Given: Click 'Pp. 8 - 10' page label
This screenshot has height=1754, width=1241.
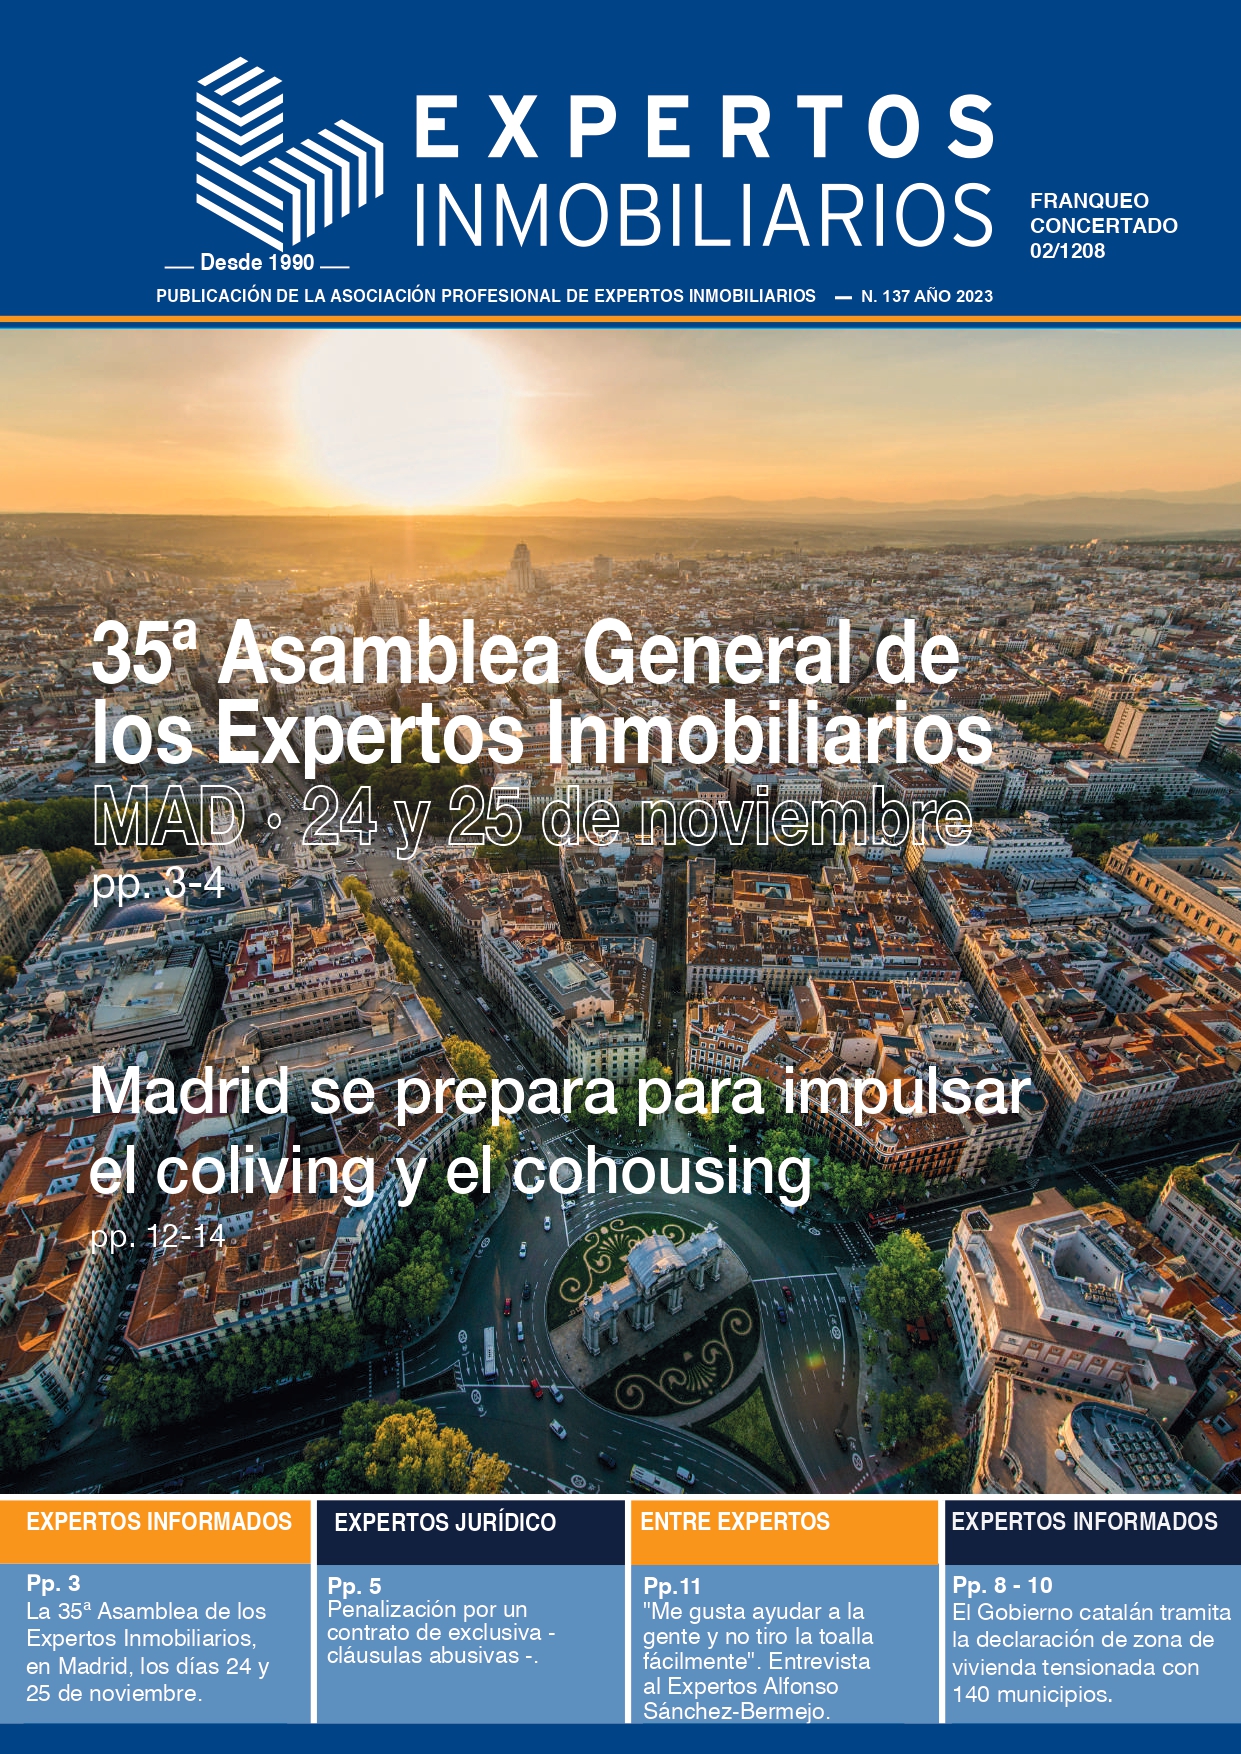Looking at the screenshot, I should point(1002,1585).
